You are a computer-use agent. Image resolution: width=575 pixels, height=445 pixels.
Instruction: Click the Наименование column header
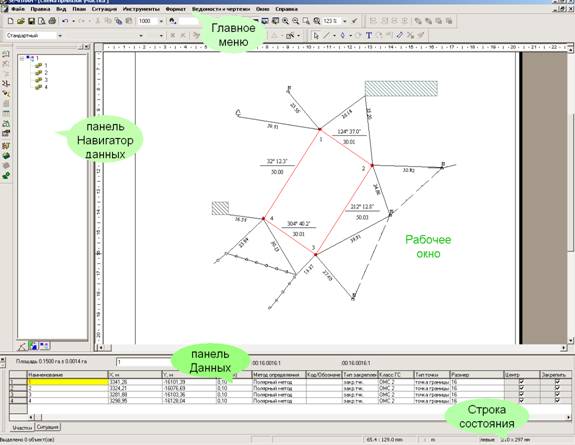[68, 375]
